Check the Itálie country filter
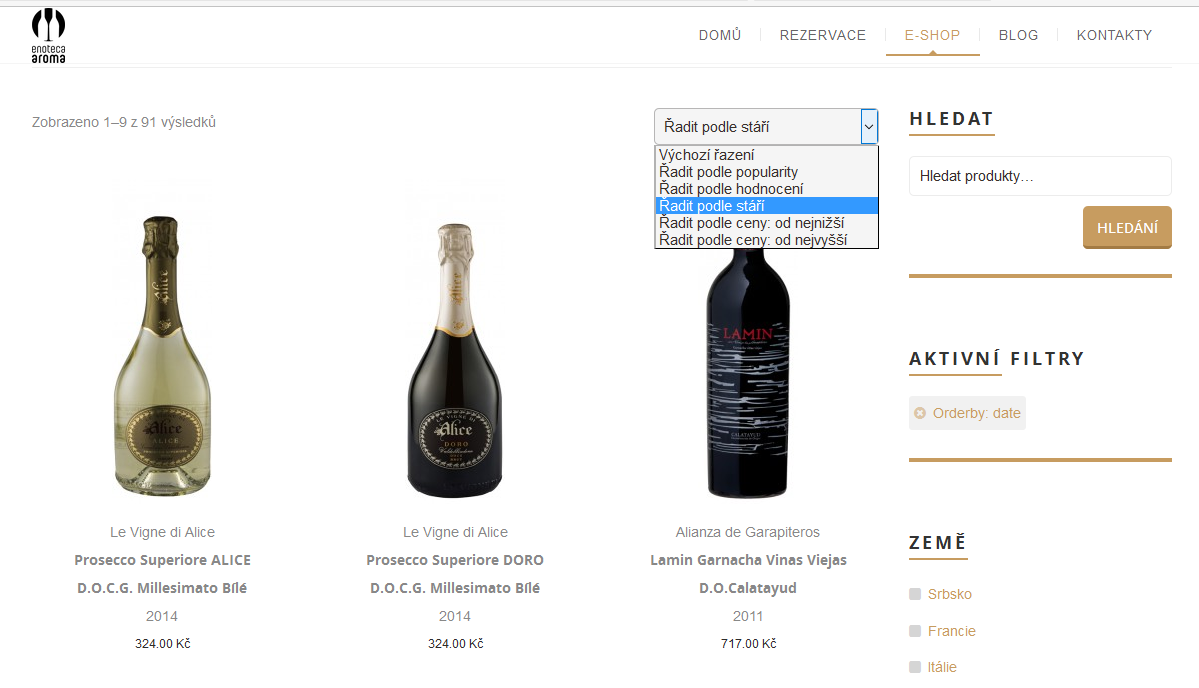This screenshot has width=1199, height=688. point(915,667)
